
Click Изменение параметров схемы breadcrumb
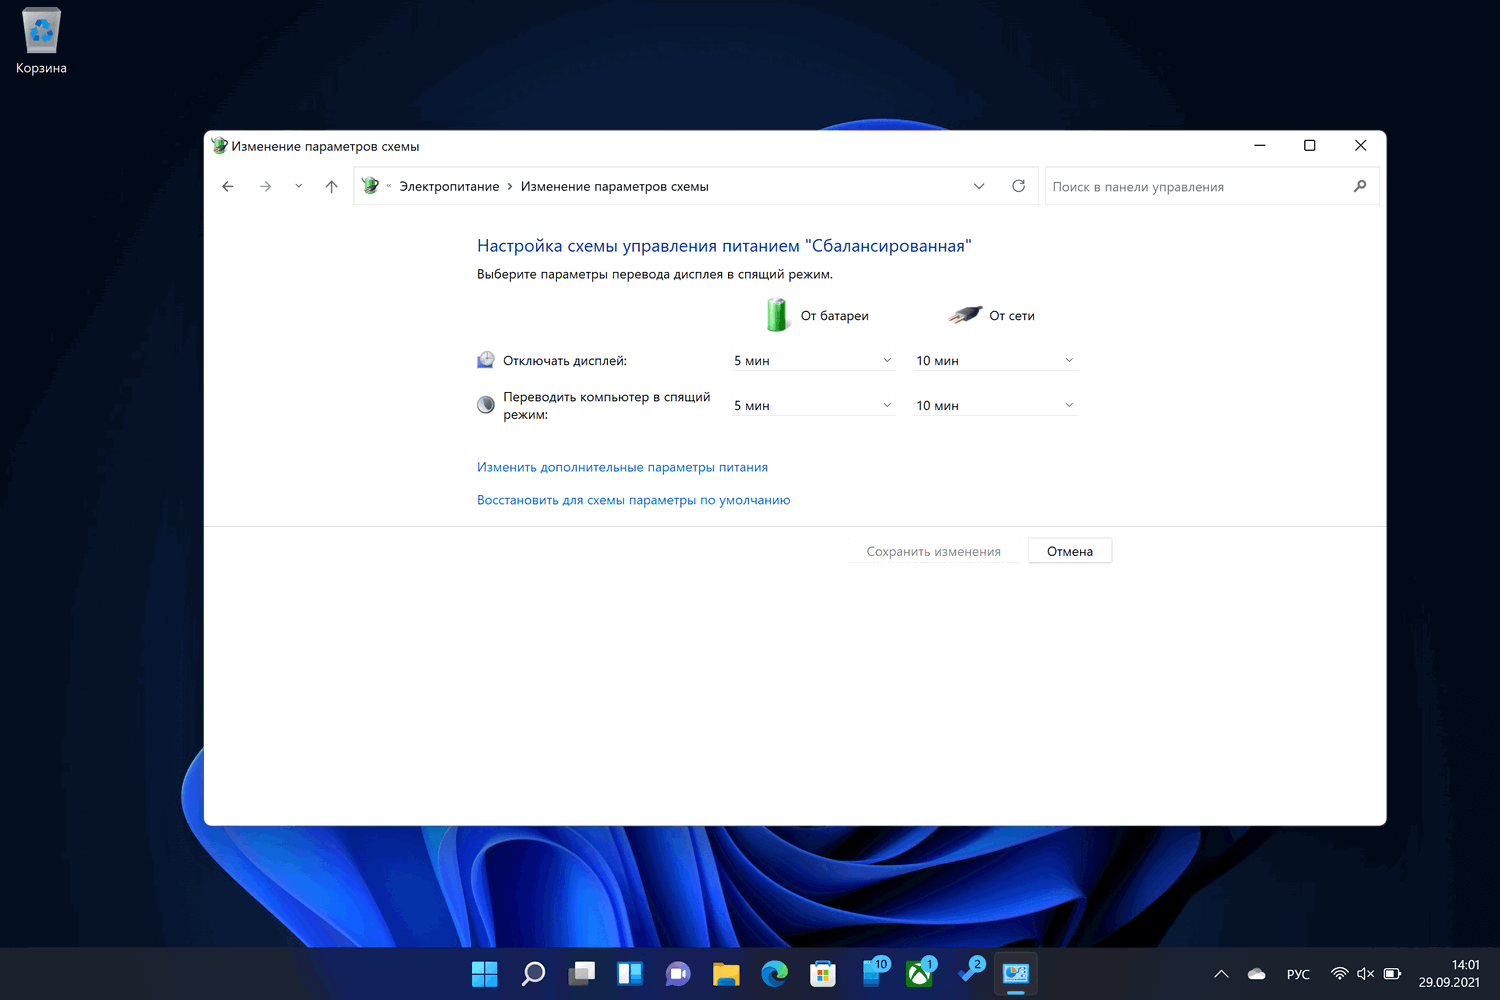[614, 187]
